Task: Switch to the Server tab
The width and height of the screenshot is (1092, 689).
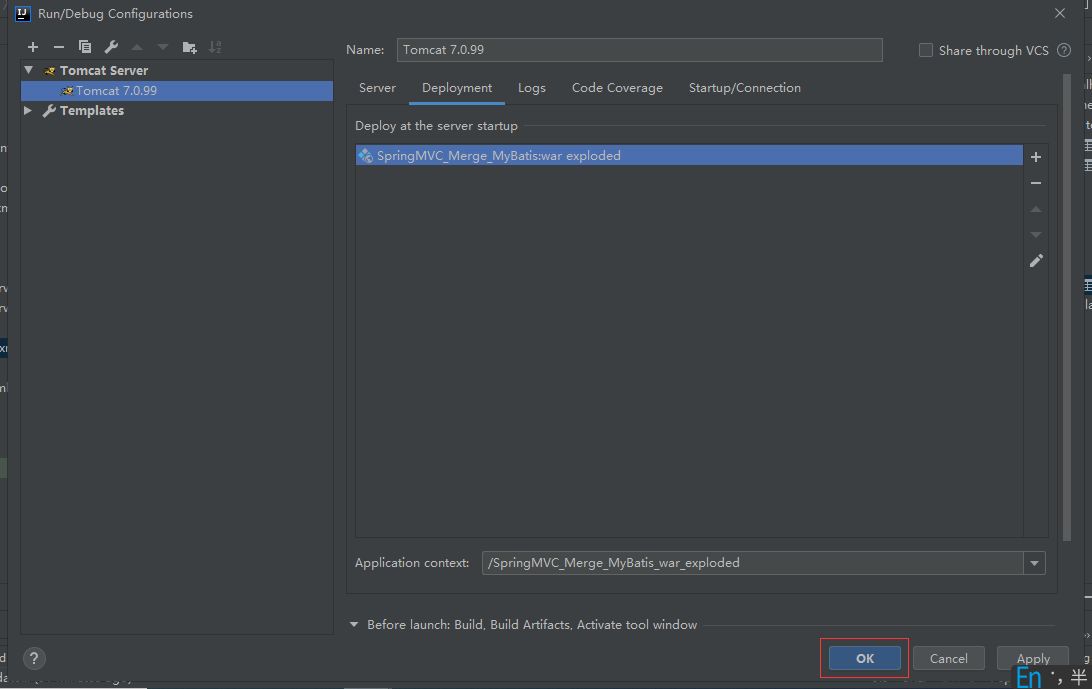Action: tap(377, 88)
